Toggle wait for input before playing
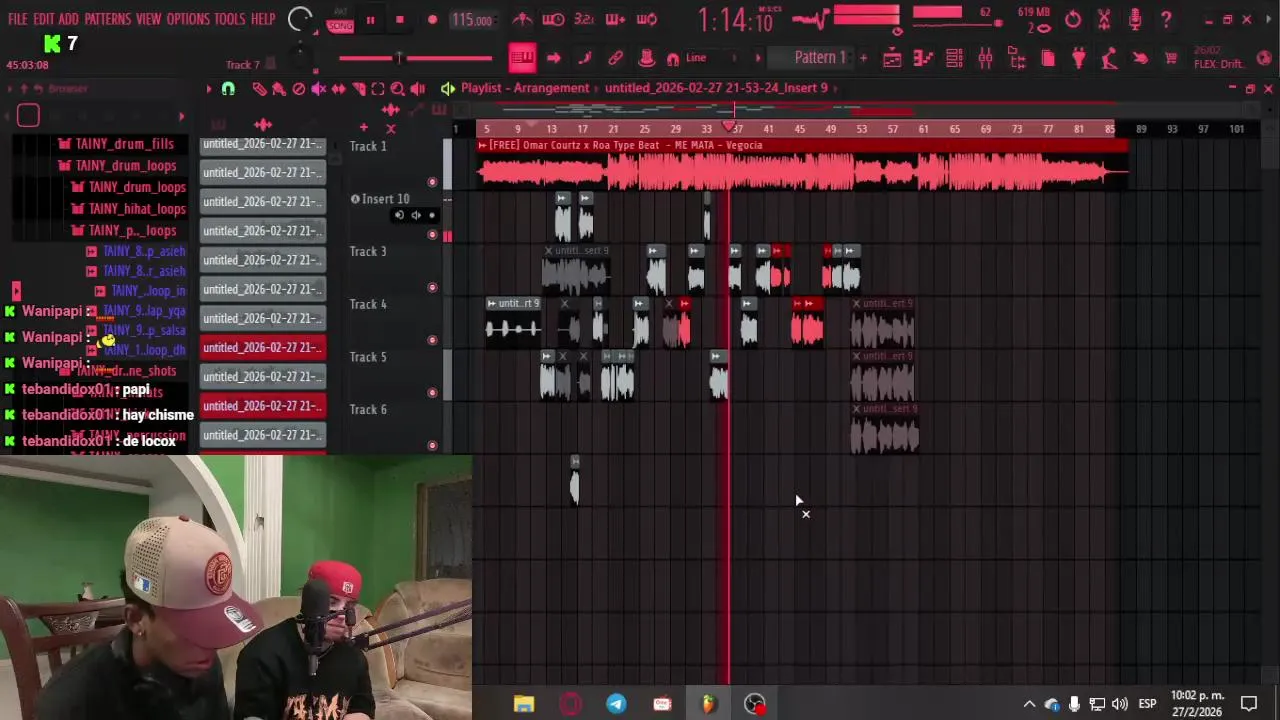This screenshot has height=720, width=1280. pos(553,19)
